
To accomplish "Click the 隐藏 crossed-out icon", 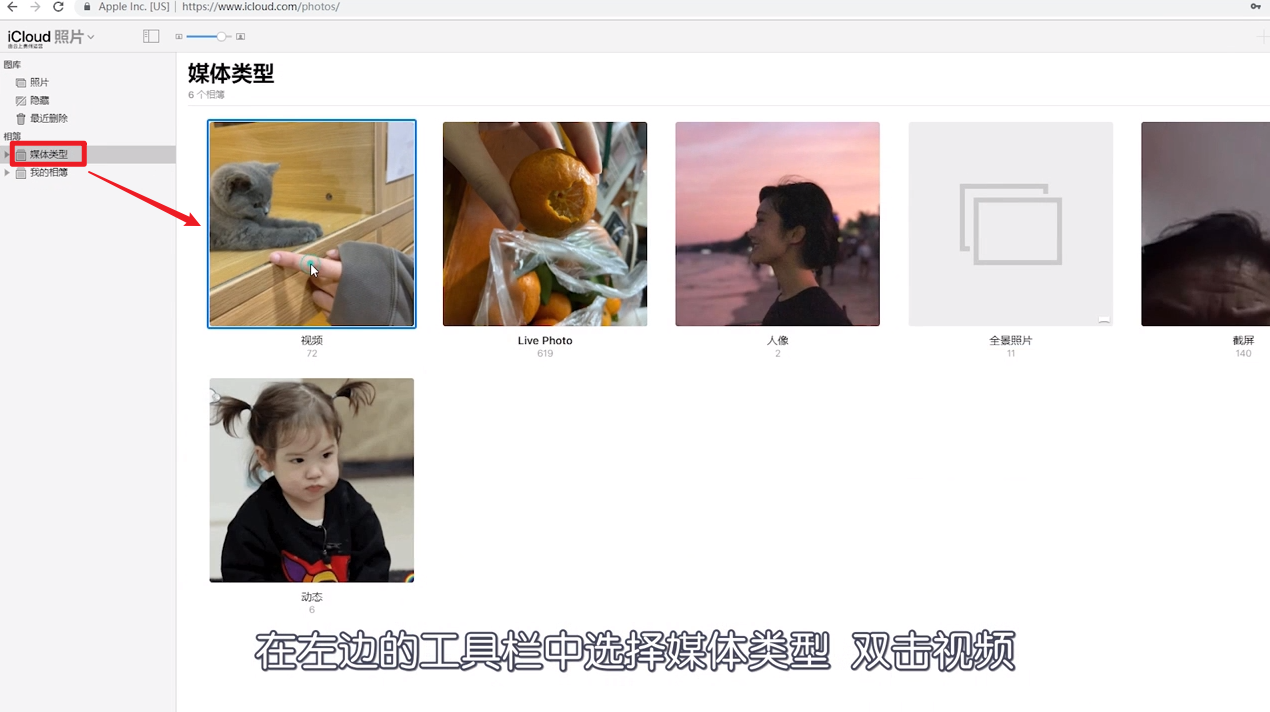I will [21, 101].
